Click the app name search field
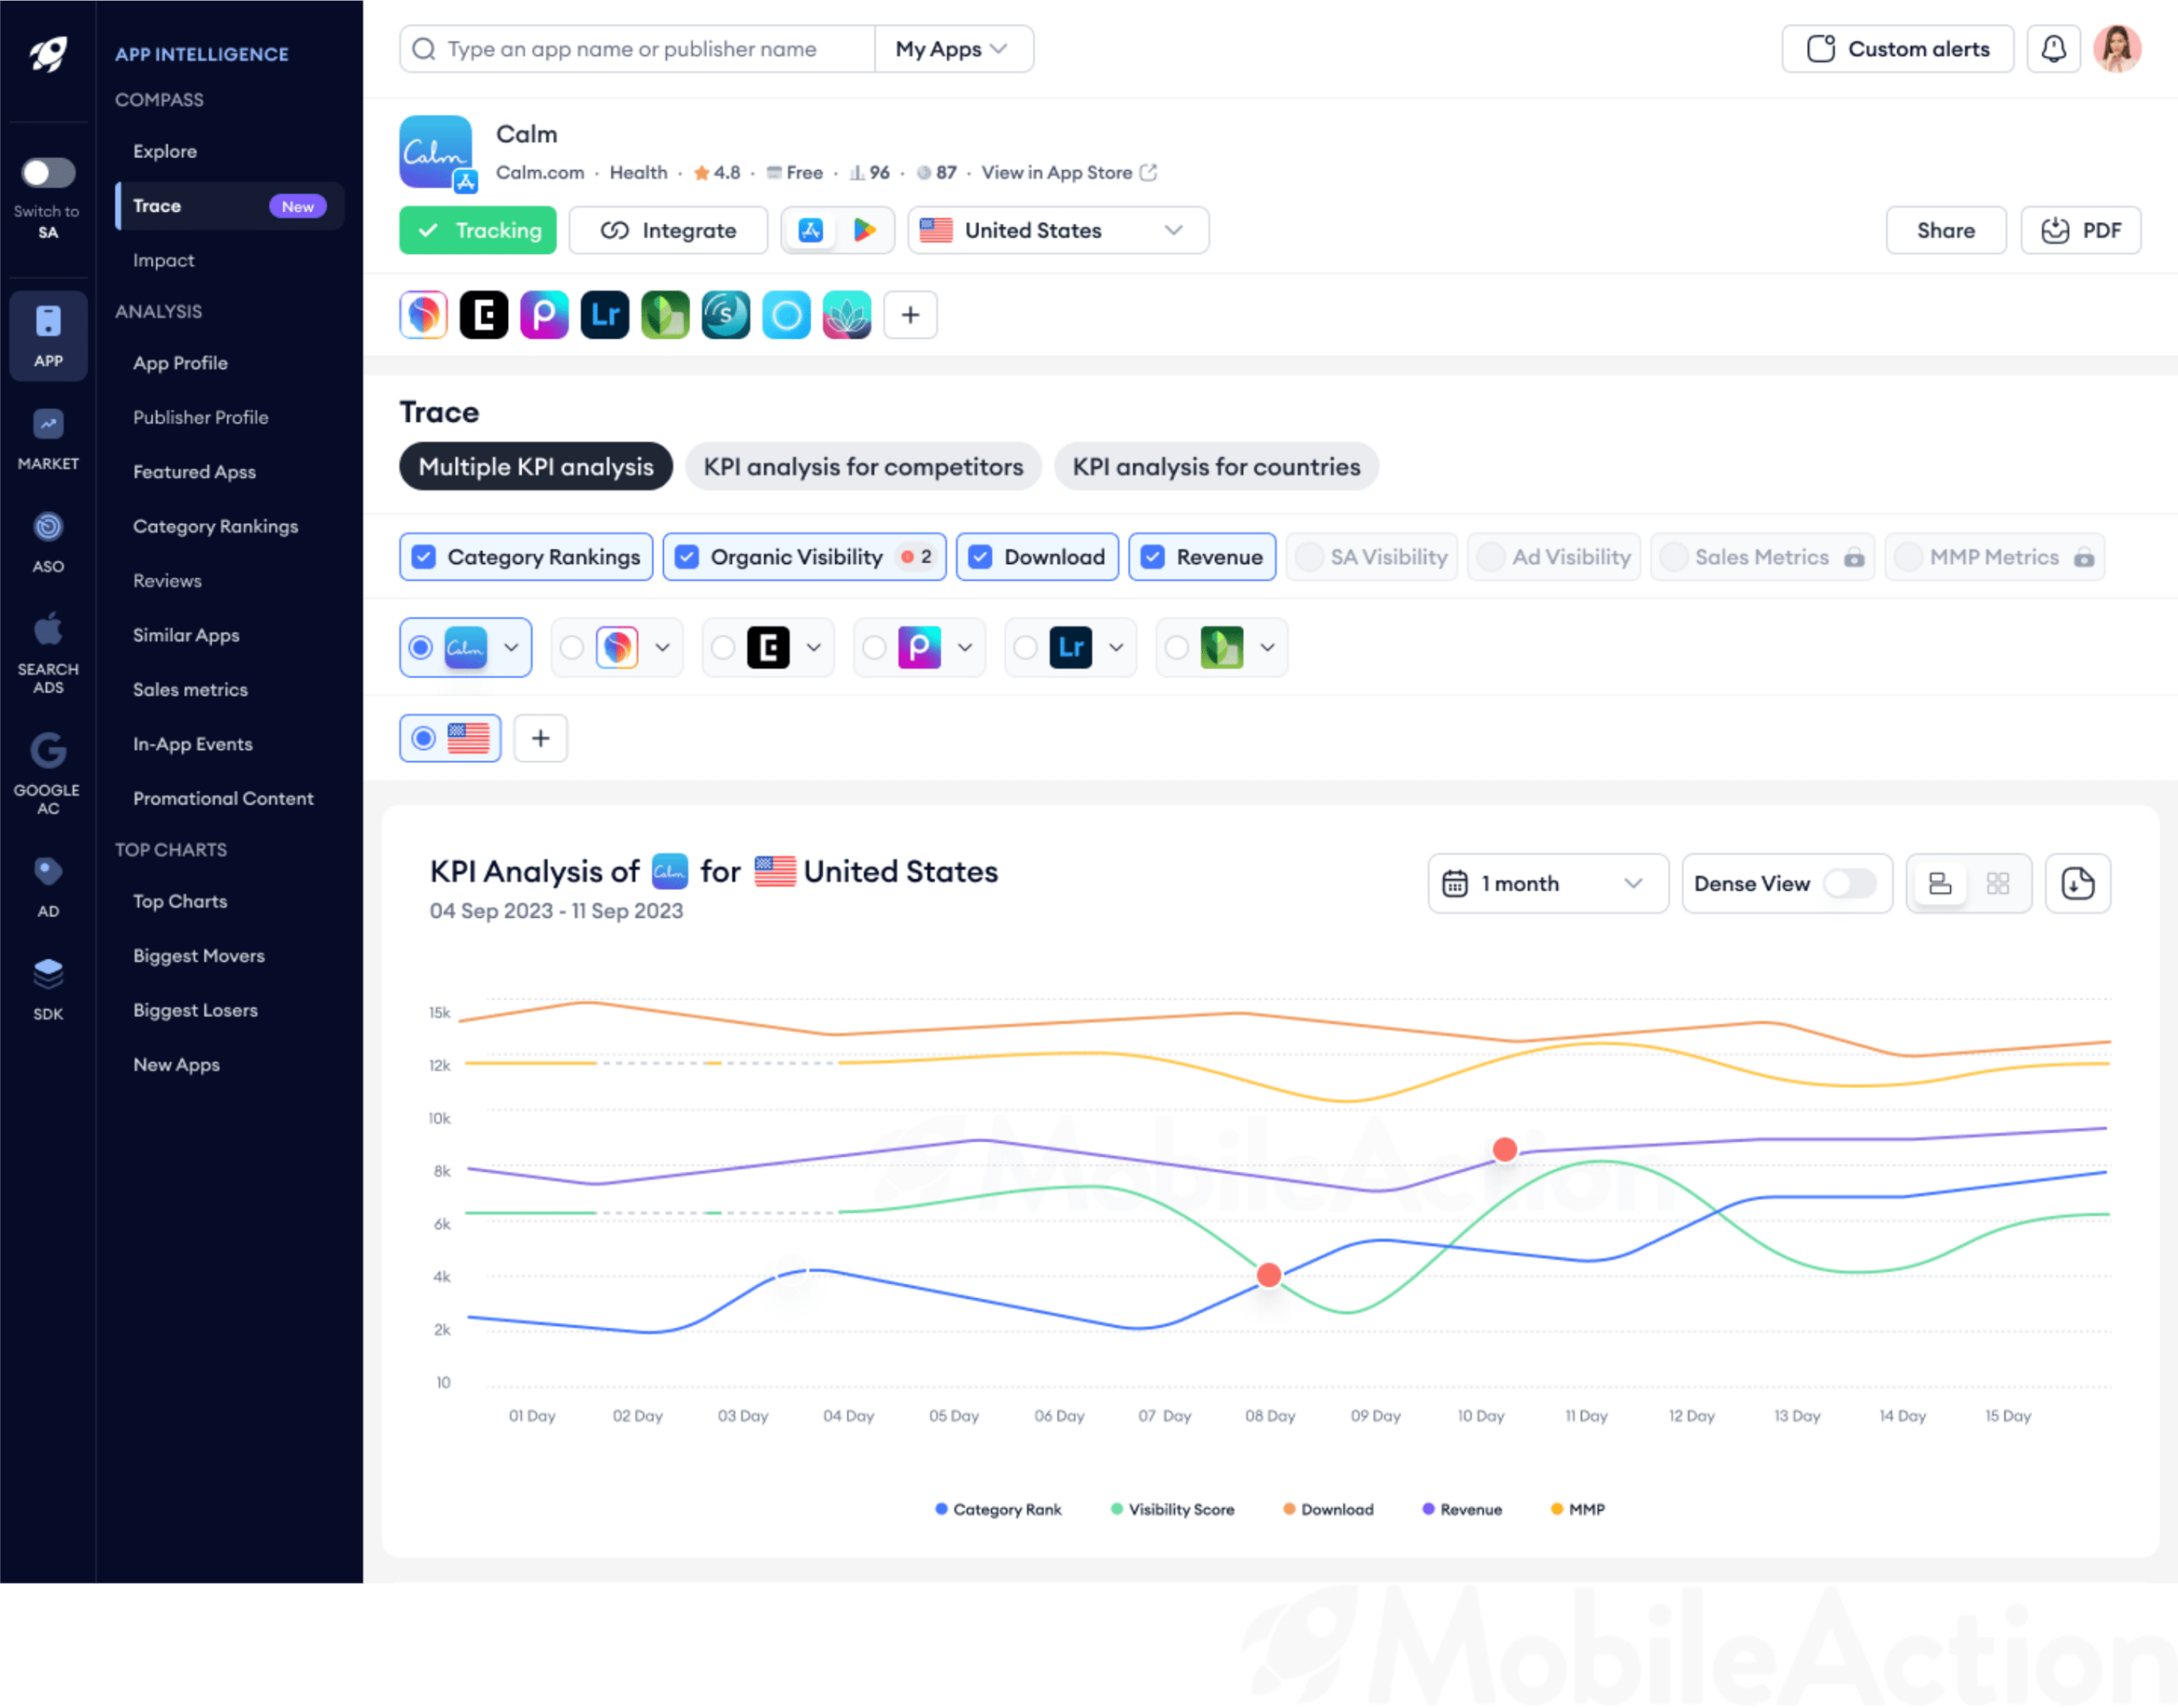The width and height of the screenshot is (2178, 1708). (637, 49)
